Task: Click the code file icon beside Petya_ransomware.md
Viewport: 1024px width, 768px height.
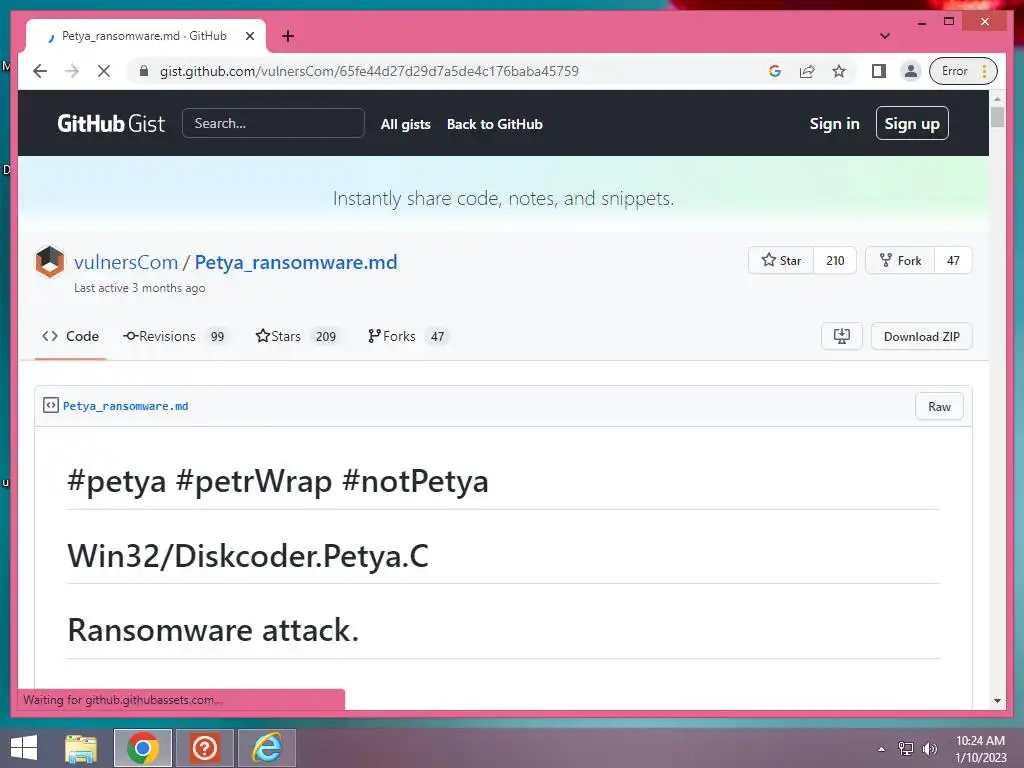Action: pos(51,406)
